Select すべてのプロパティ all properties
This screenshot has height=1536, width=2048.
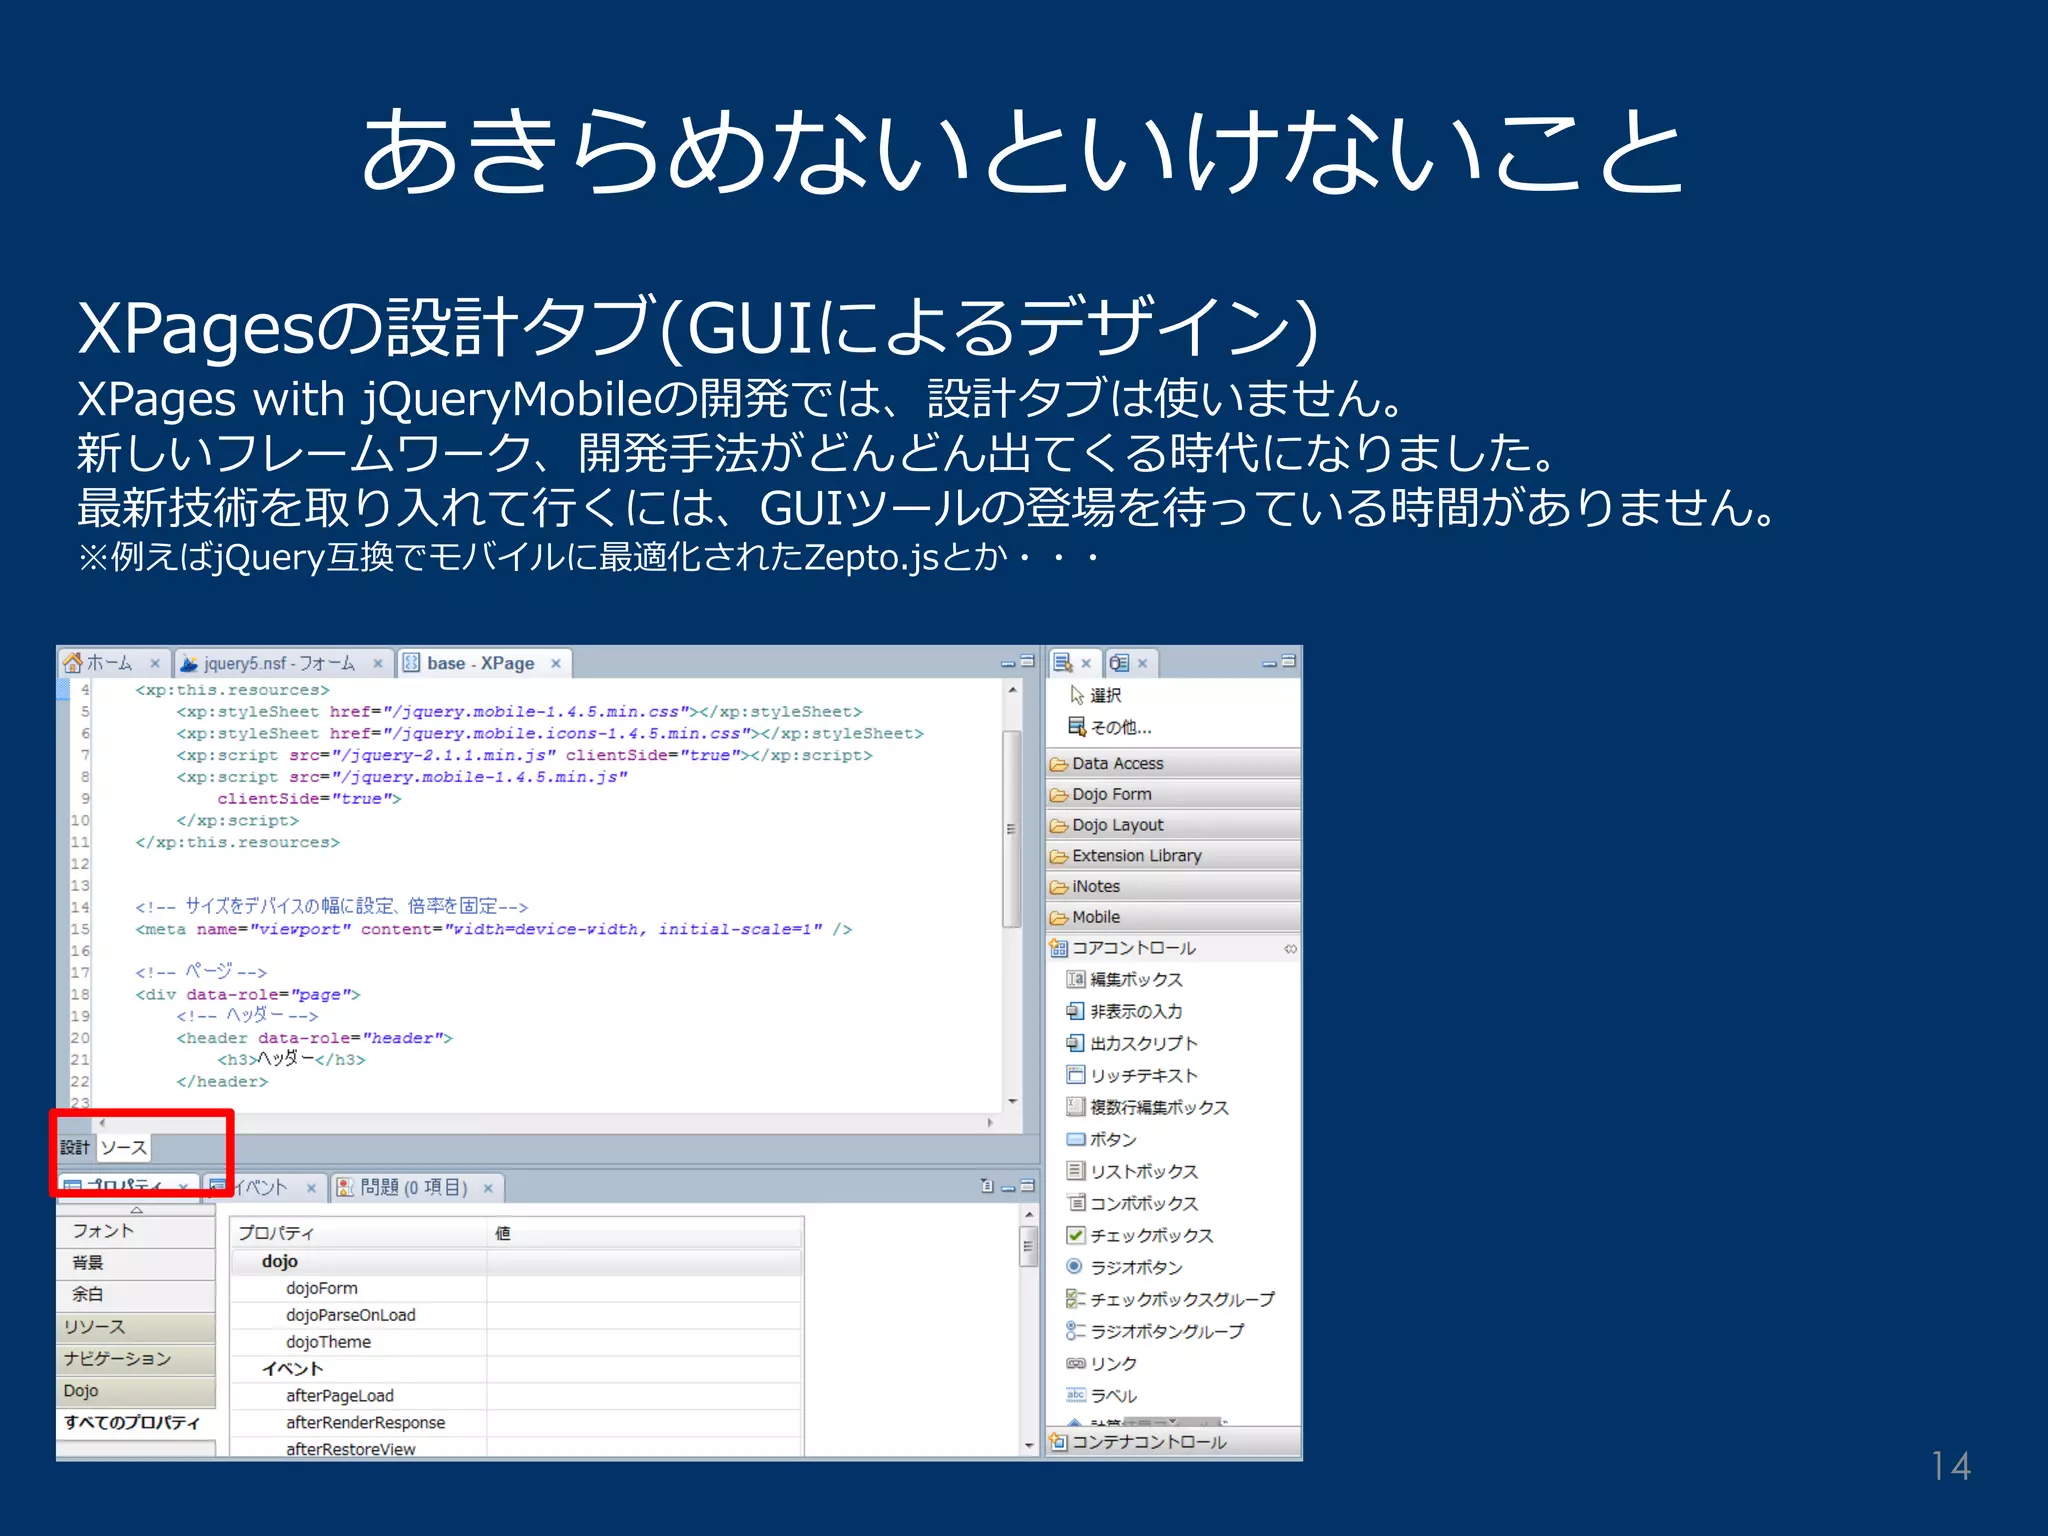136,1423
